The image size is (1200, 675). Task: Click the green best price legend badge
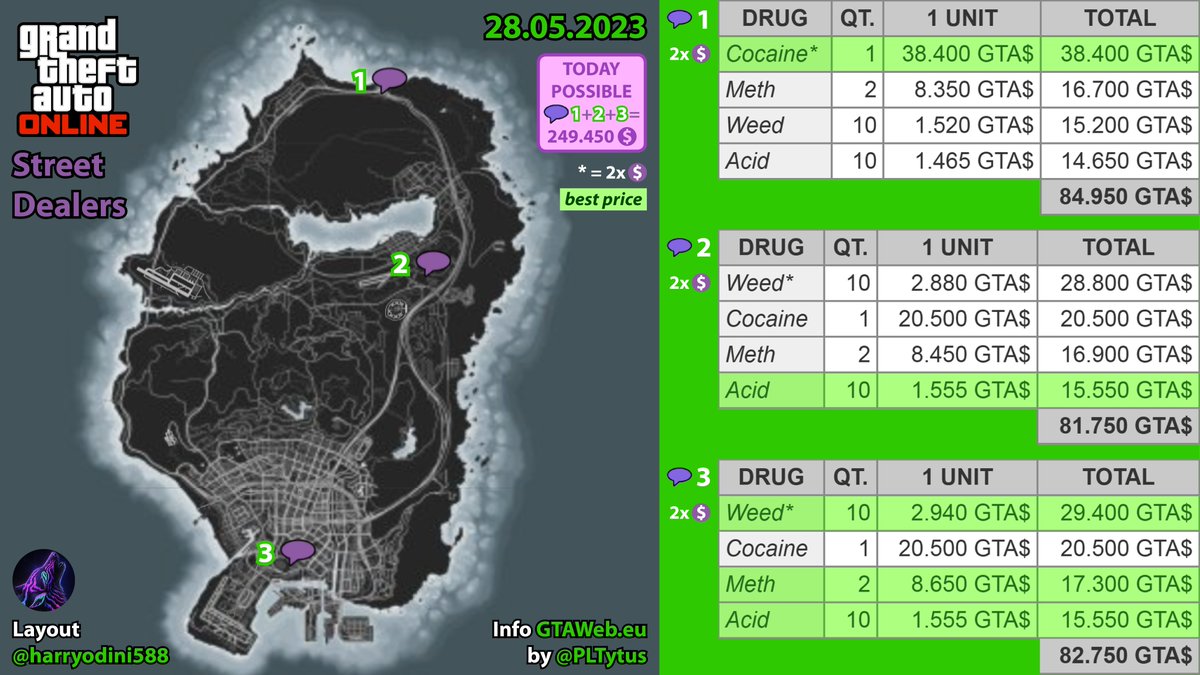(602, 200)
